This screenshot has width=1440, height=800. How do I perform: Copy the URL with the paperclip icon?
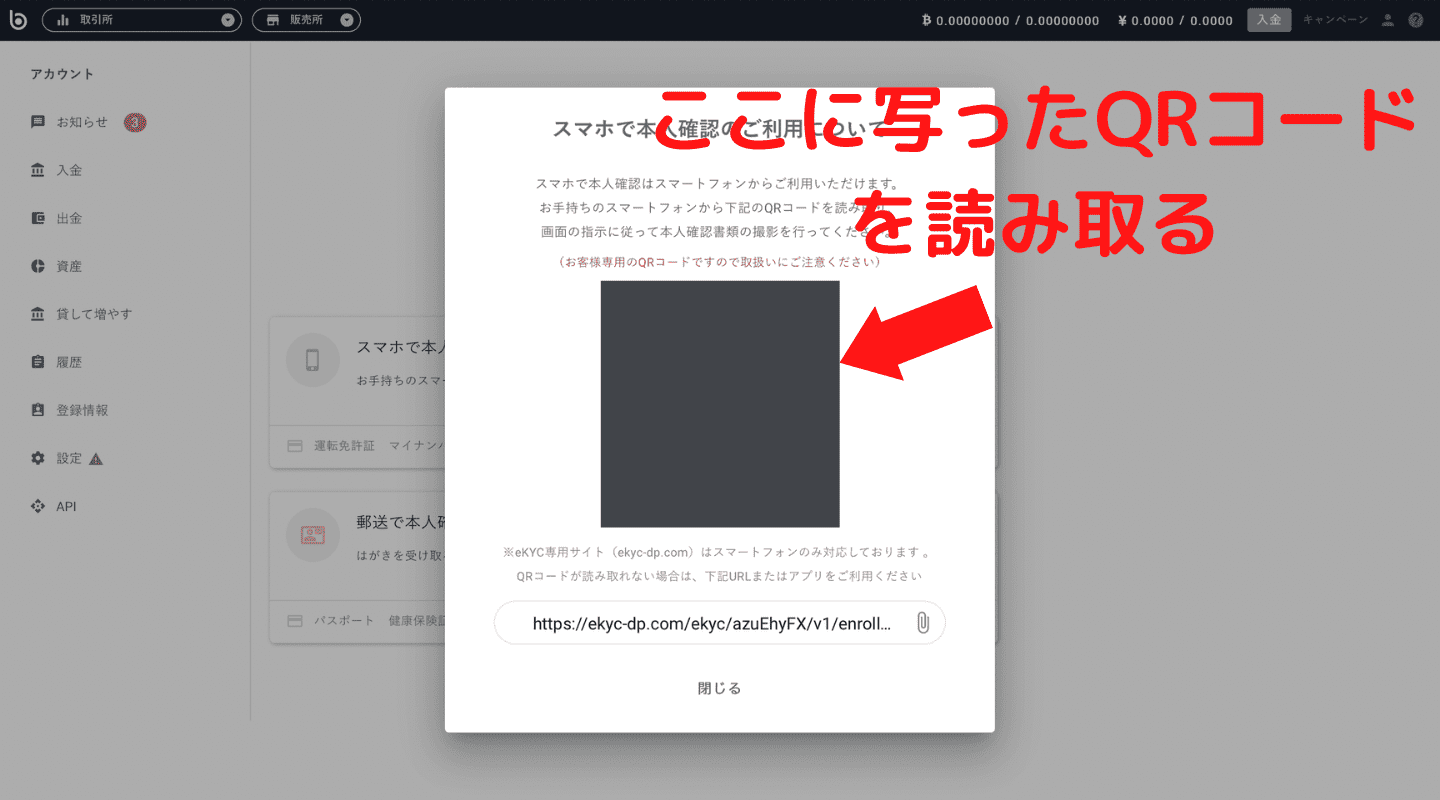[922, 623]
